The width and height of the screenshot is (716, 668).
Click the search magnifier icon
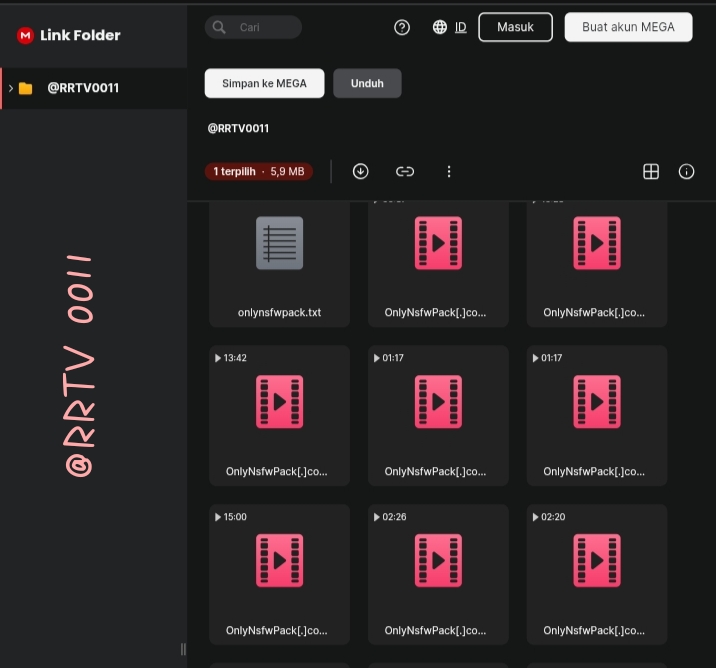point(219,27)
